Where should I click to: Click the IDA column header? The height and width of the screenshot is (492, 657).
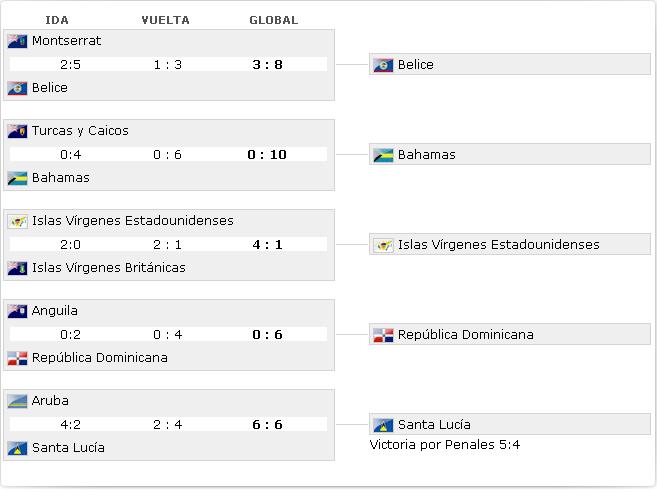point(57,20)
